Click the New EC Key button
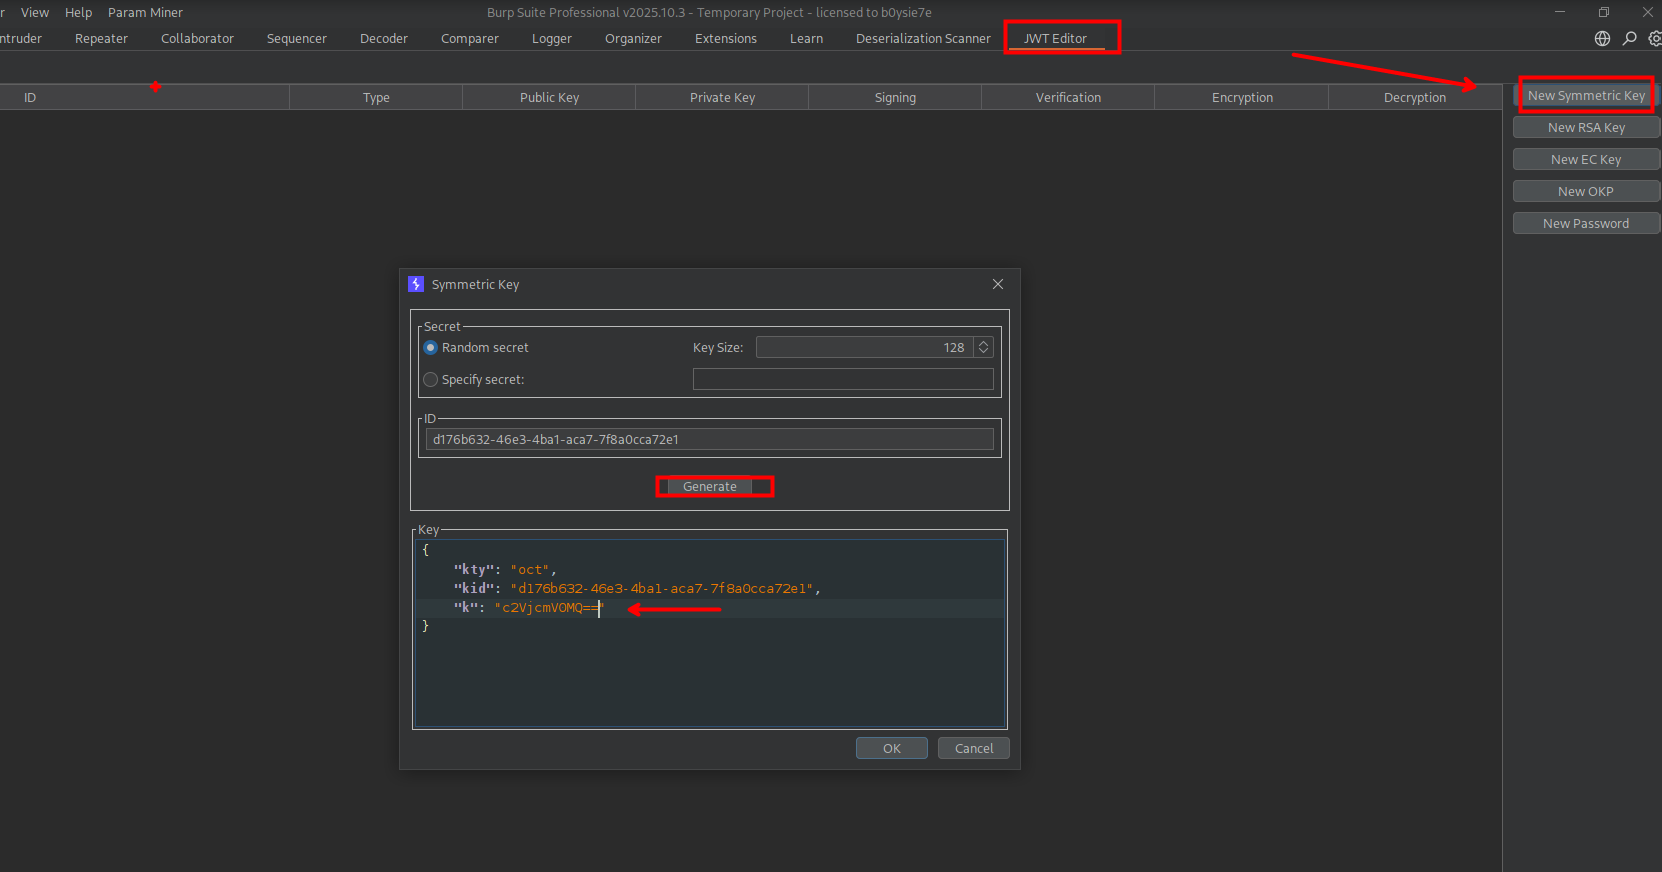The width and height of the screenshot is (1662, 872). (1586, 160)
